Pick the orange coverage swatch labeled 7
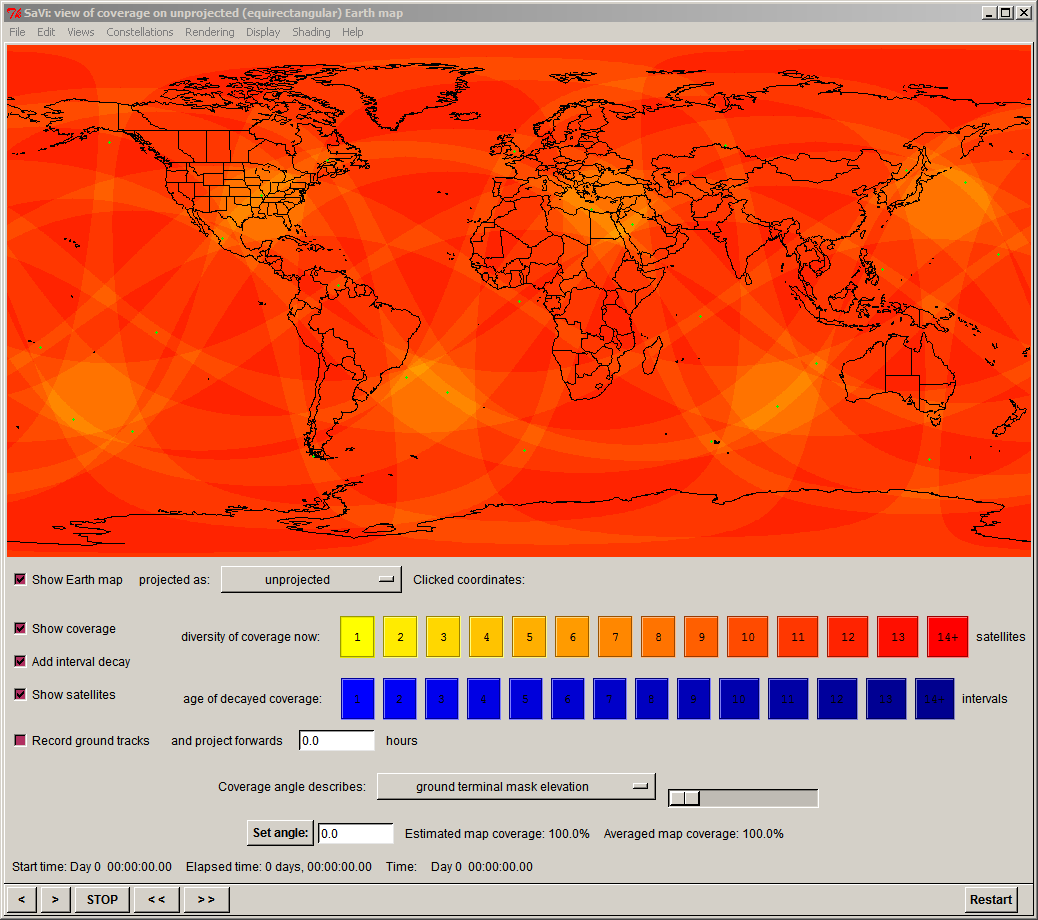The image size is (1038, 920). [x=615, y=637]
